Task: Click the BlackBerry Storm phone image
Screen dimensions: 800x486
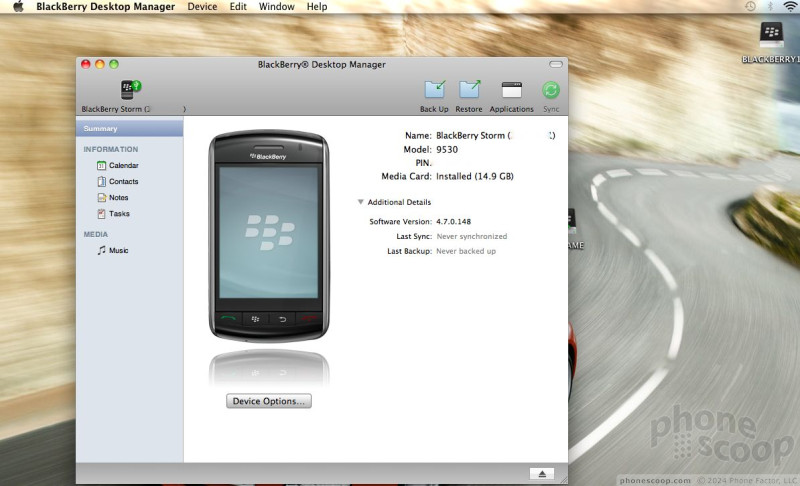Action: (269, 236)
